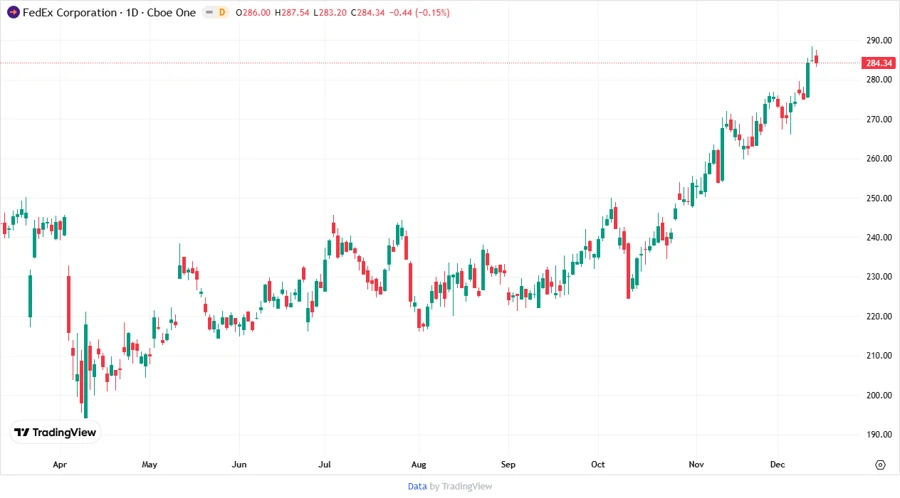This screenshot has height=498, width=900.
Task: Click the 240.00 price axis label
Action: tap(879, 237)
